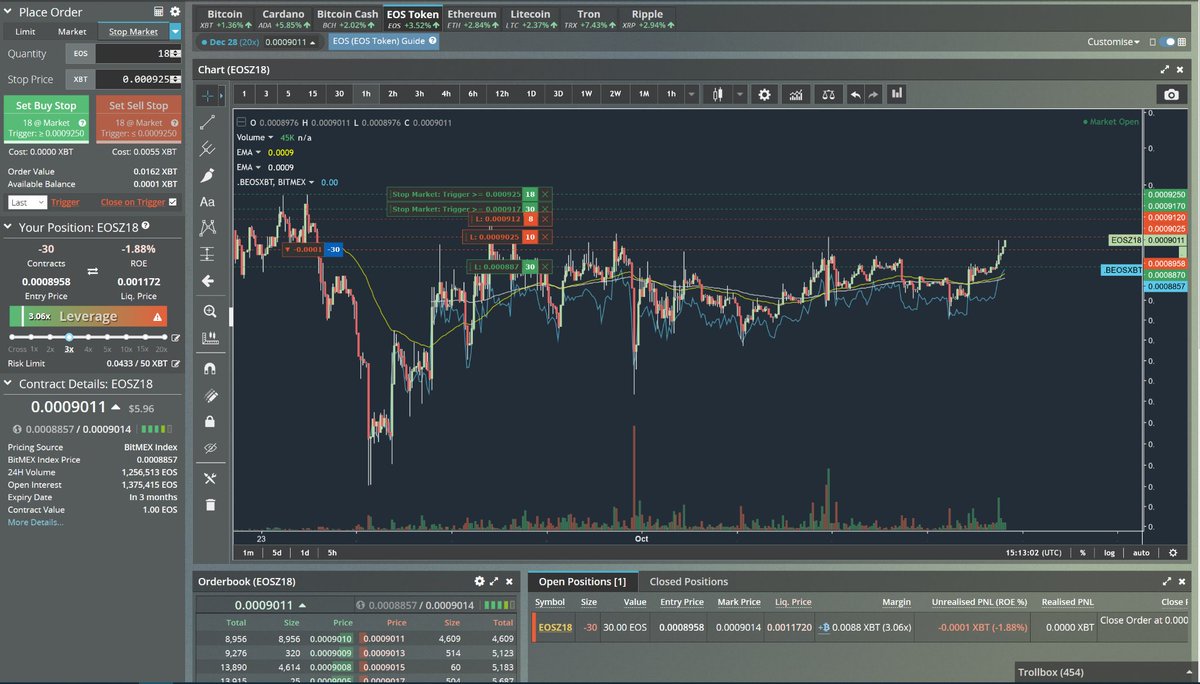Click the Set Sell Stop button
Screen dimensions: 1200x684
(x=138, y=118)
